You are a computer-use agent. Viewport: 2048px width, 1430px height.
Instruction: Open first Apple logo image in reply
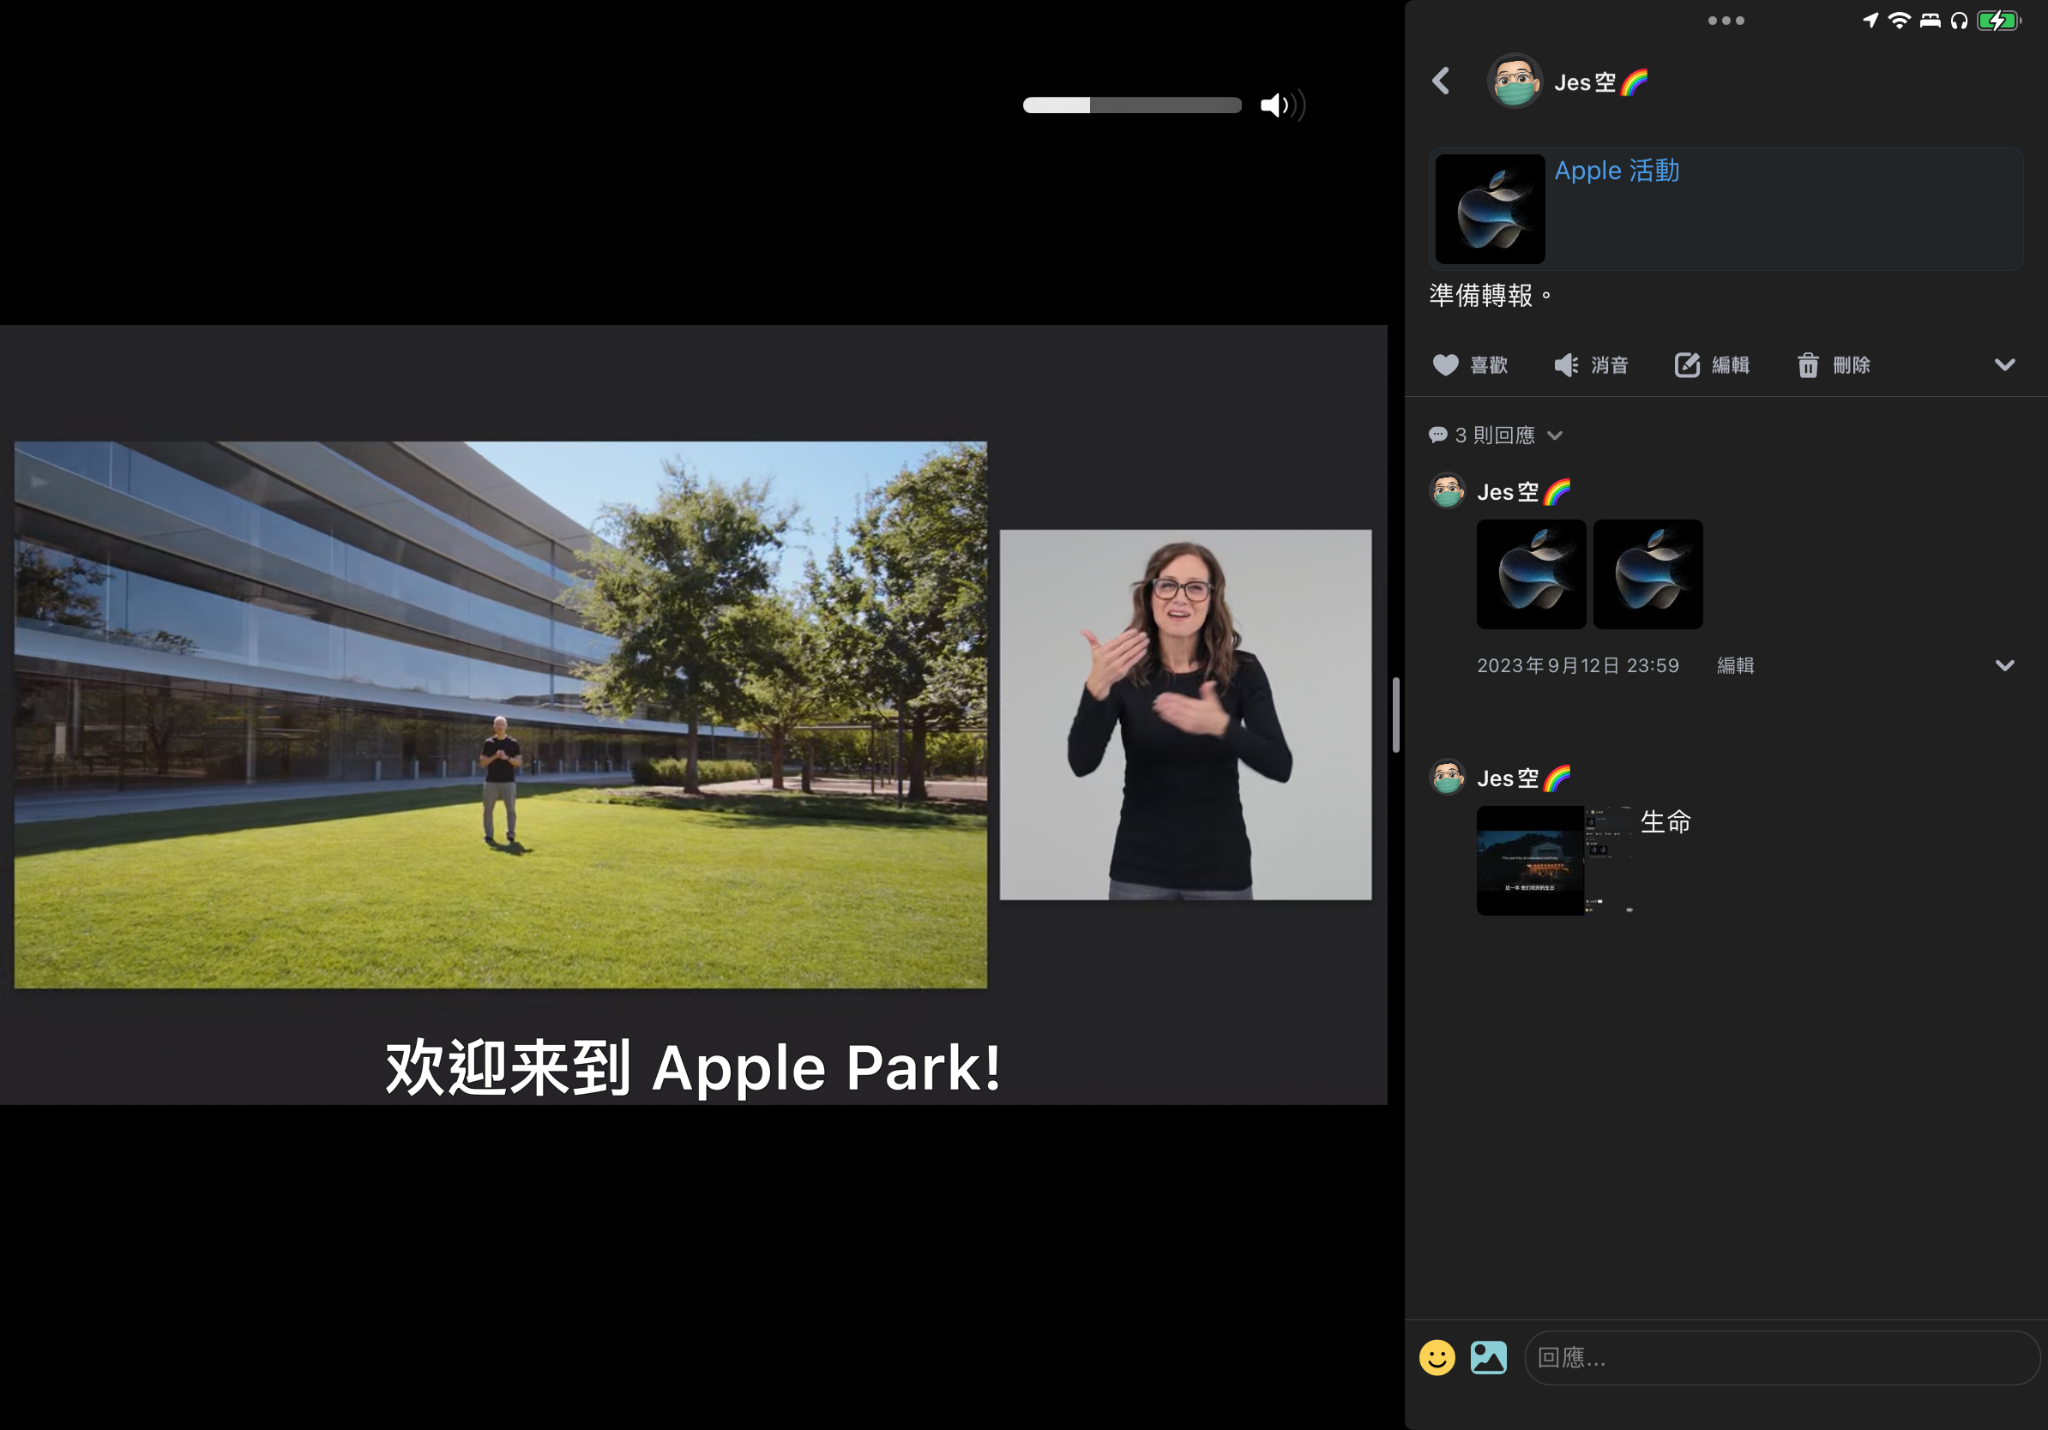[x=1531, y=574]
